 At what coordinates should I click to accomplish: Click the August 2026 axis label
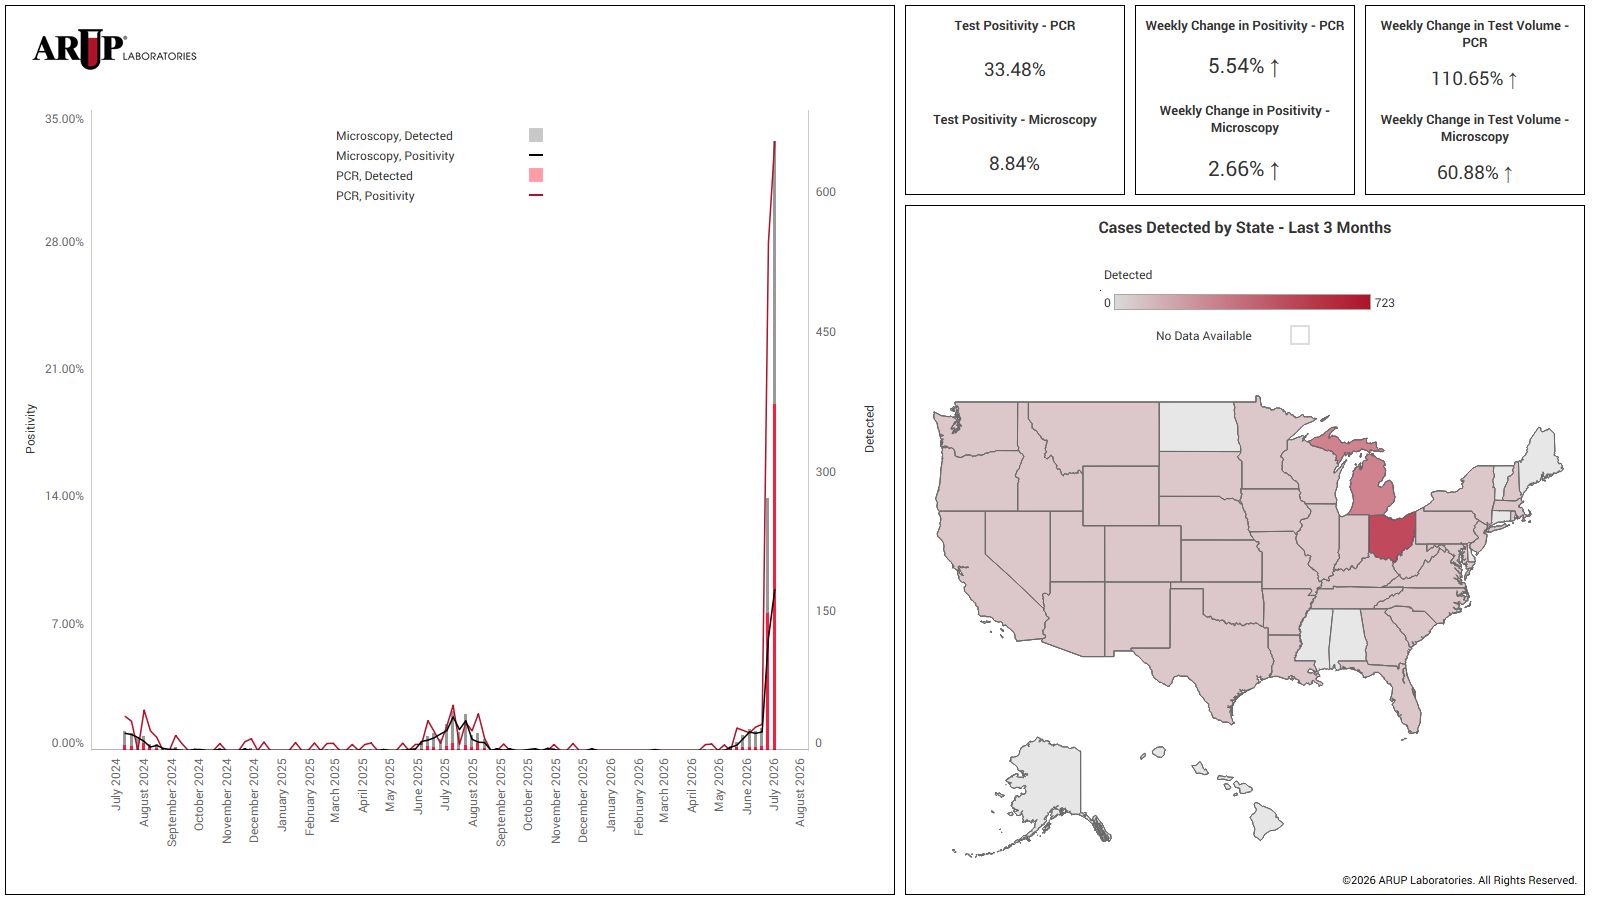tap(800, 792)
